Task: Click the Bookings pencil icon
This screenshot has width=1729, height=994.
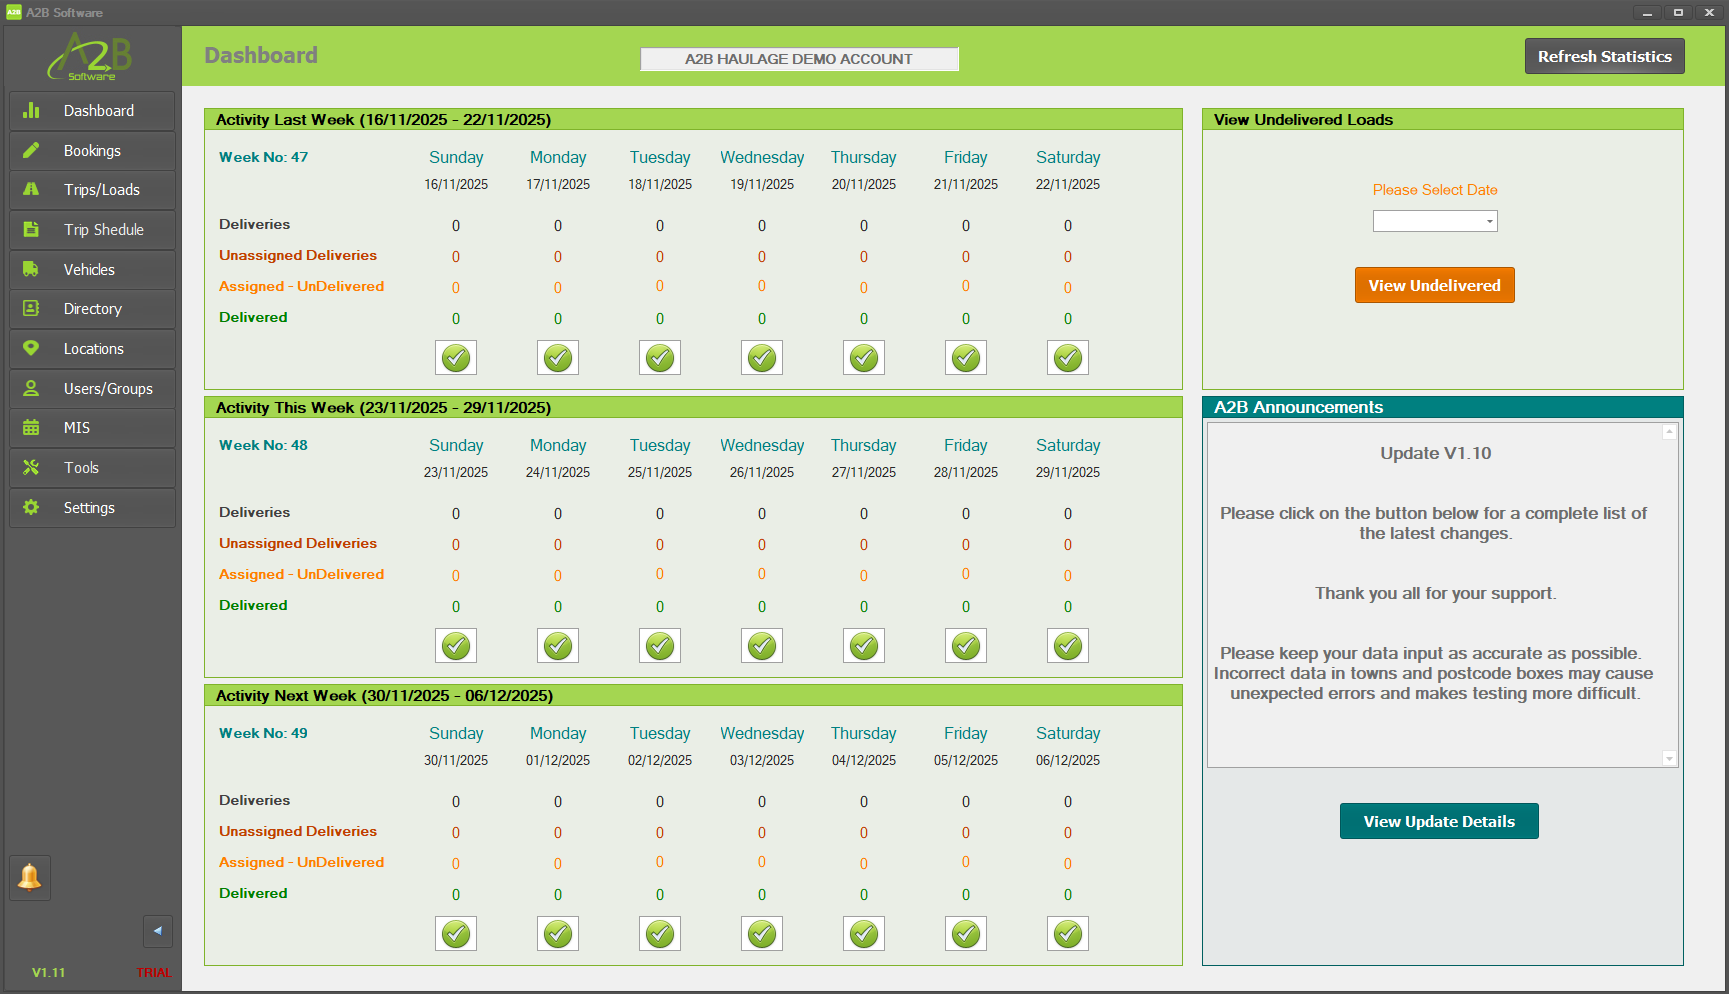Action: point(31,150)
